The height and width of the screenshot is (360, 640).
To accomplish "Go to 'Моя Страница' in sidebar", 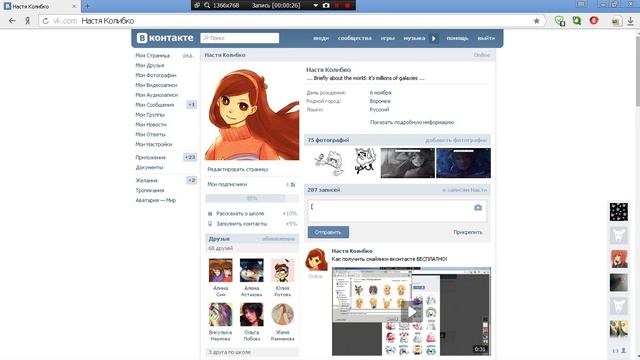I will pyautogui.click(x=153, y=56).
